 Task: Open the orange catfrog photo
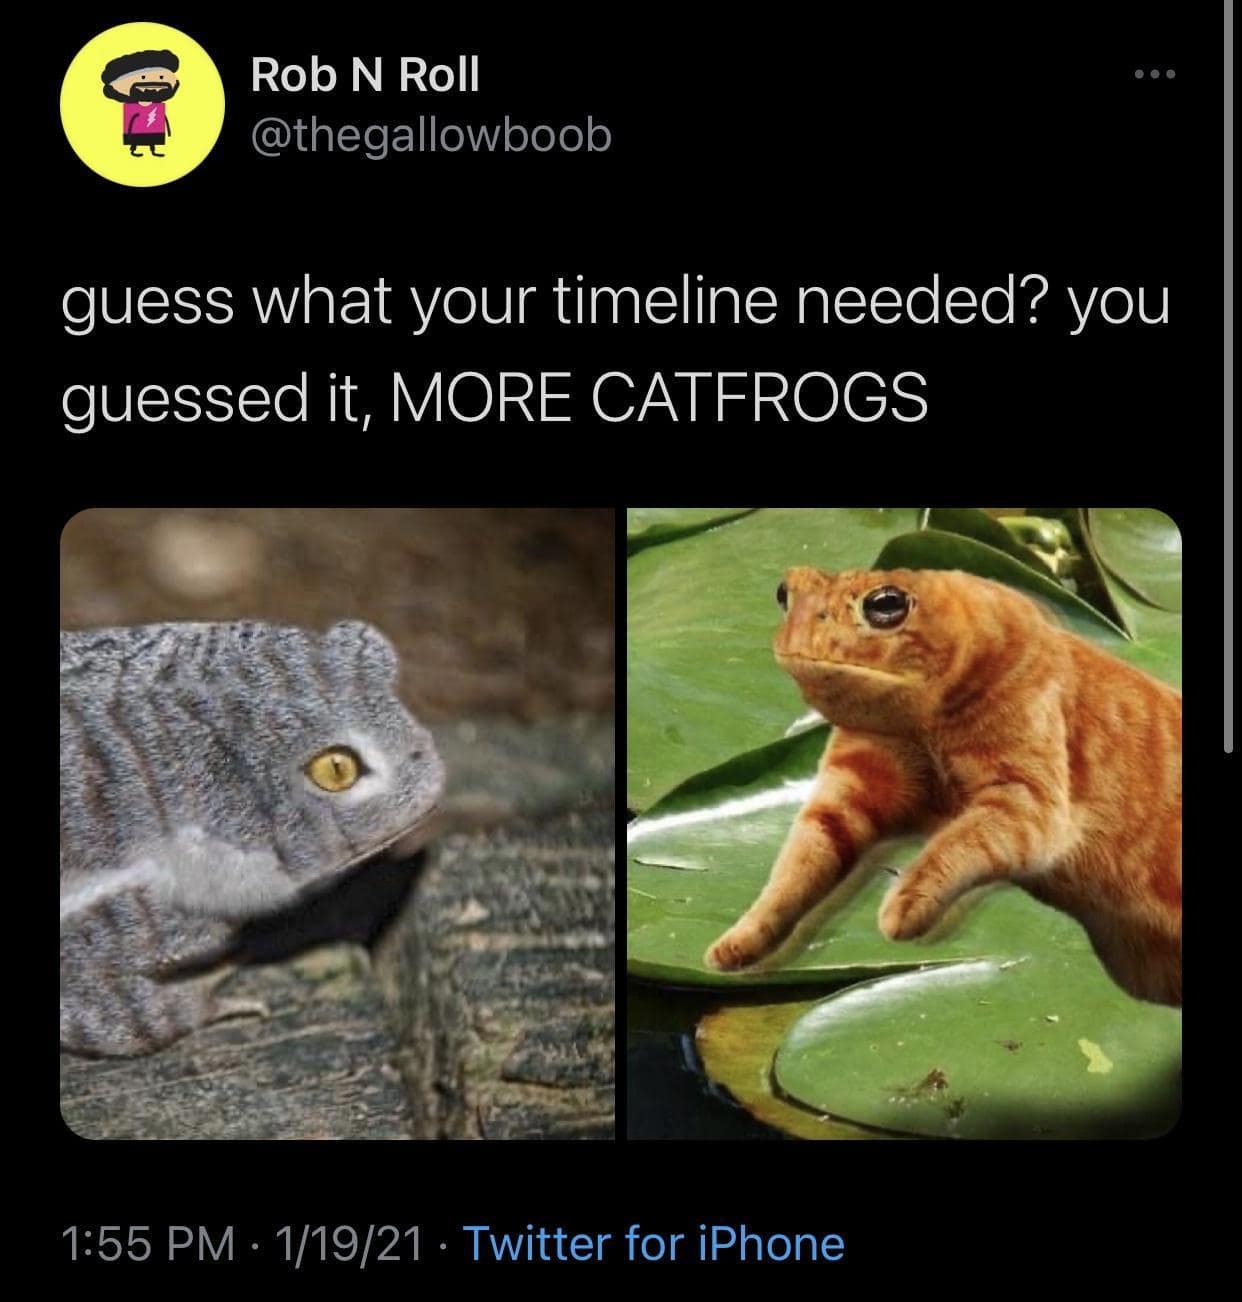tap(904, 823)
